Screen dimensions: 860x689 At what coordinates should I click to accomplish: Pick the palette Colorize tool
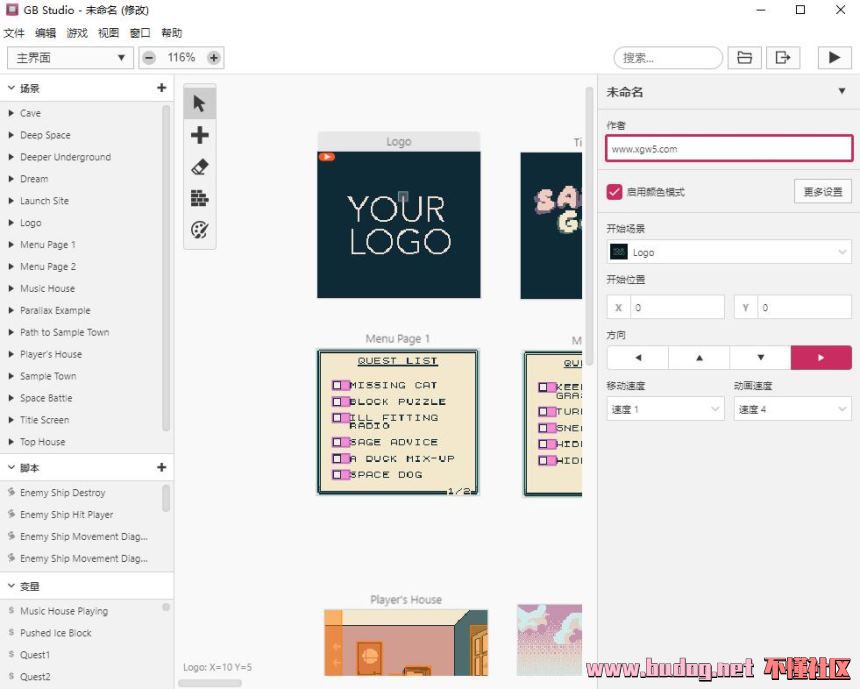point(199,230)
